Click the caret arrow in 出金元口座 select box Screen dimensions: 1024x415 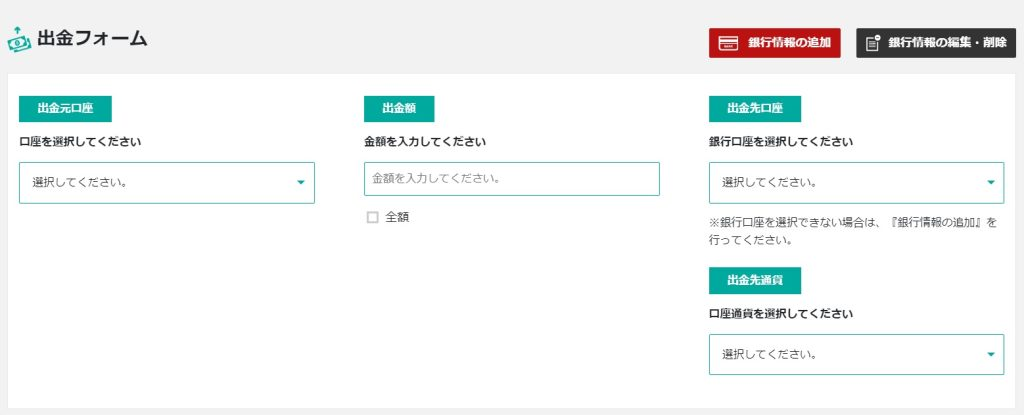(x=300, y=183)
